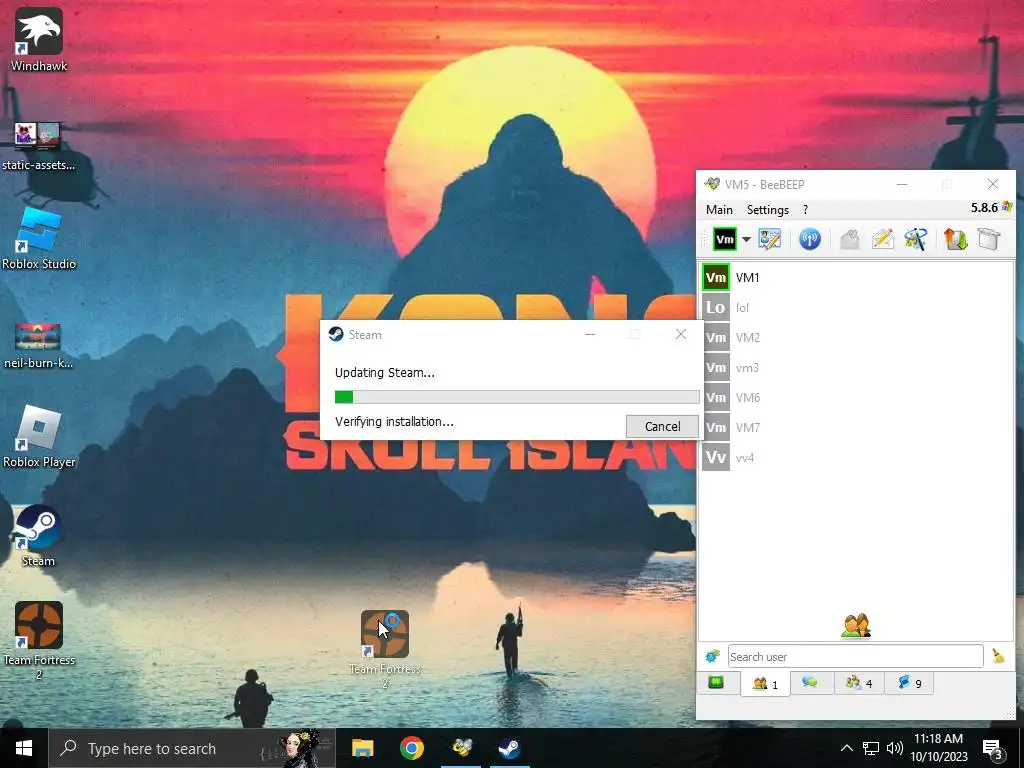The image size is (1024, 768).
Task: Click the Updating Steam... text
Action: [x=385, y=373]
